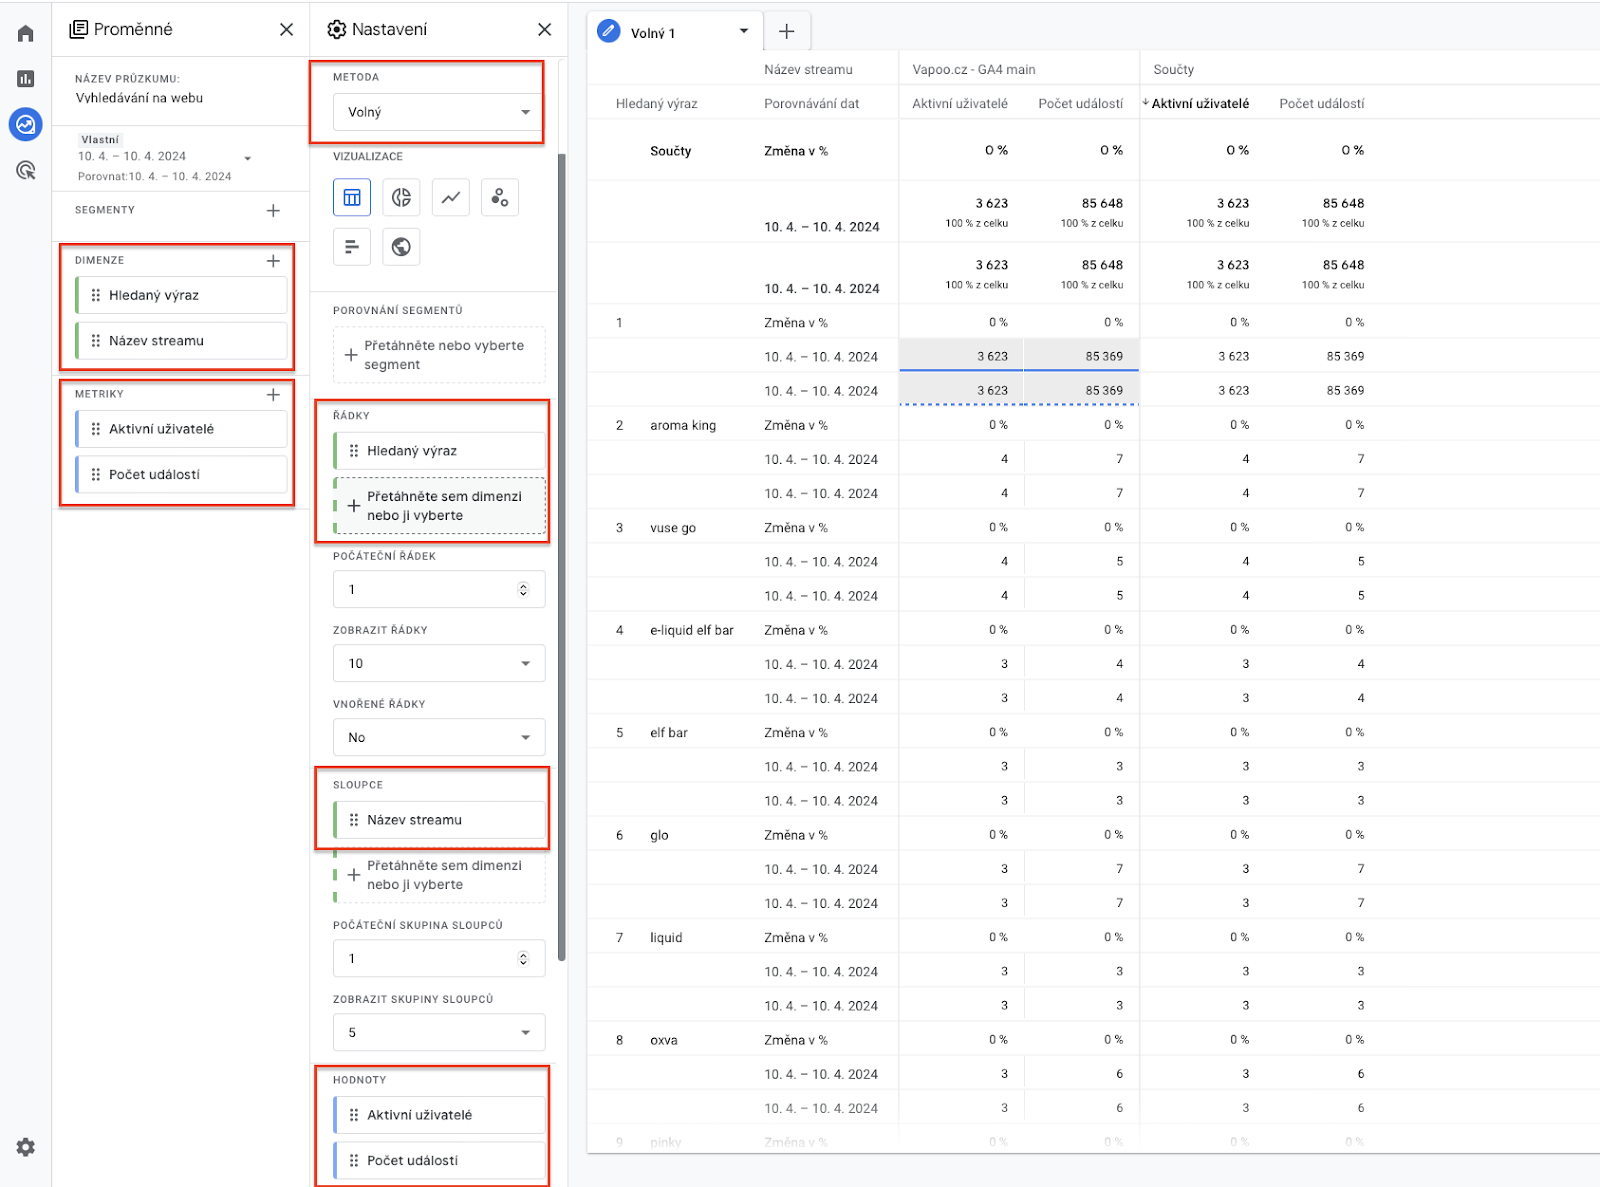Viewport: 1600px width, 1187px height.
Task: Grab drag handle of Aktivní uživatelé metric
Action: point(96,429)
